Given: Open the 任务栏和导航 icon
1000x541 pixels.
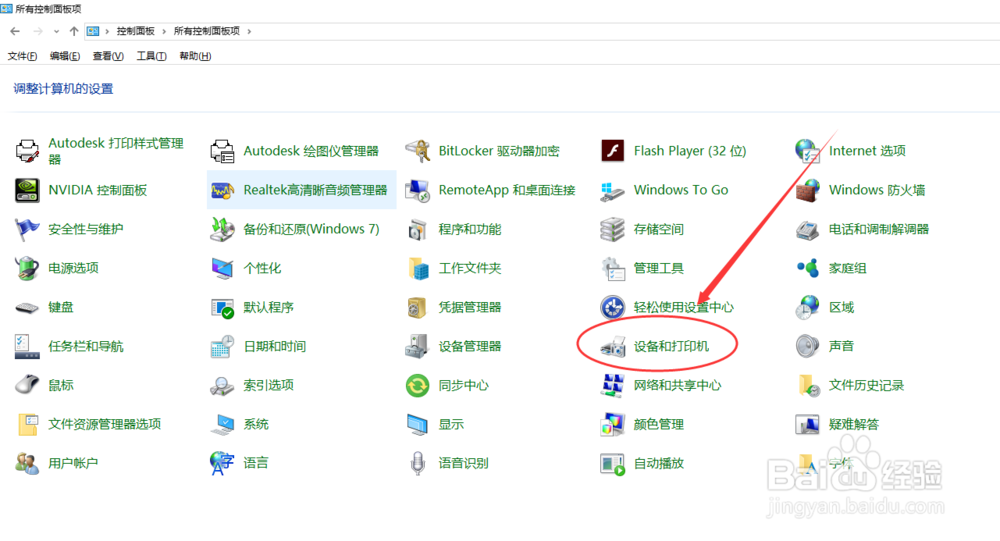Looking at the screenshot, I should [x=27, y=346].
